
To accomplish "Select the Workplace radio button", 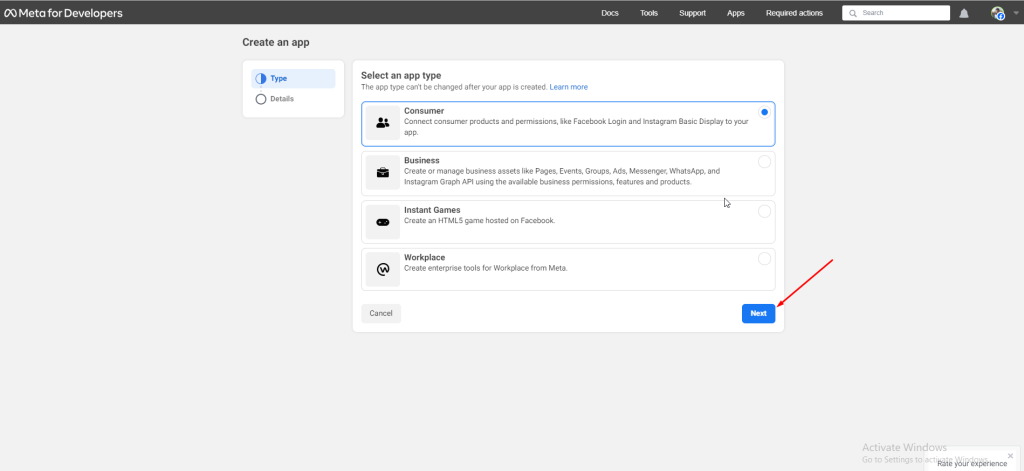I will [x=764, y=259].
